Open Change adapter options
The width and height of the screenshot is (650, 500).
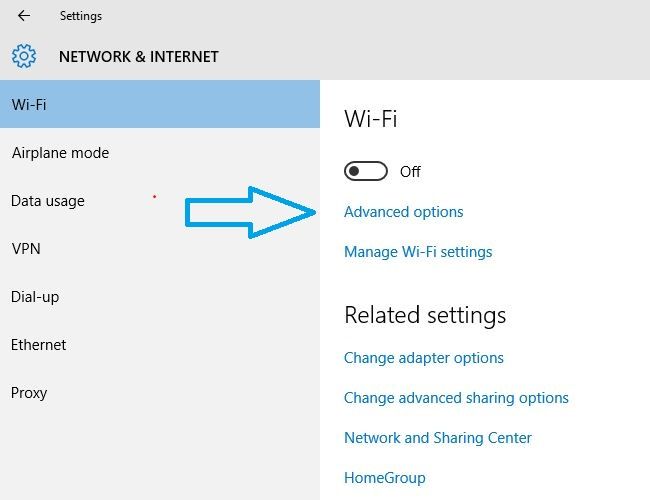(423, 358)
